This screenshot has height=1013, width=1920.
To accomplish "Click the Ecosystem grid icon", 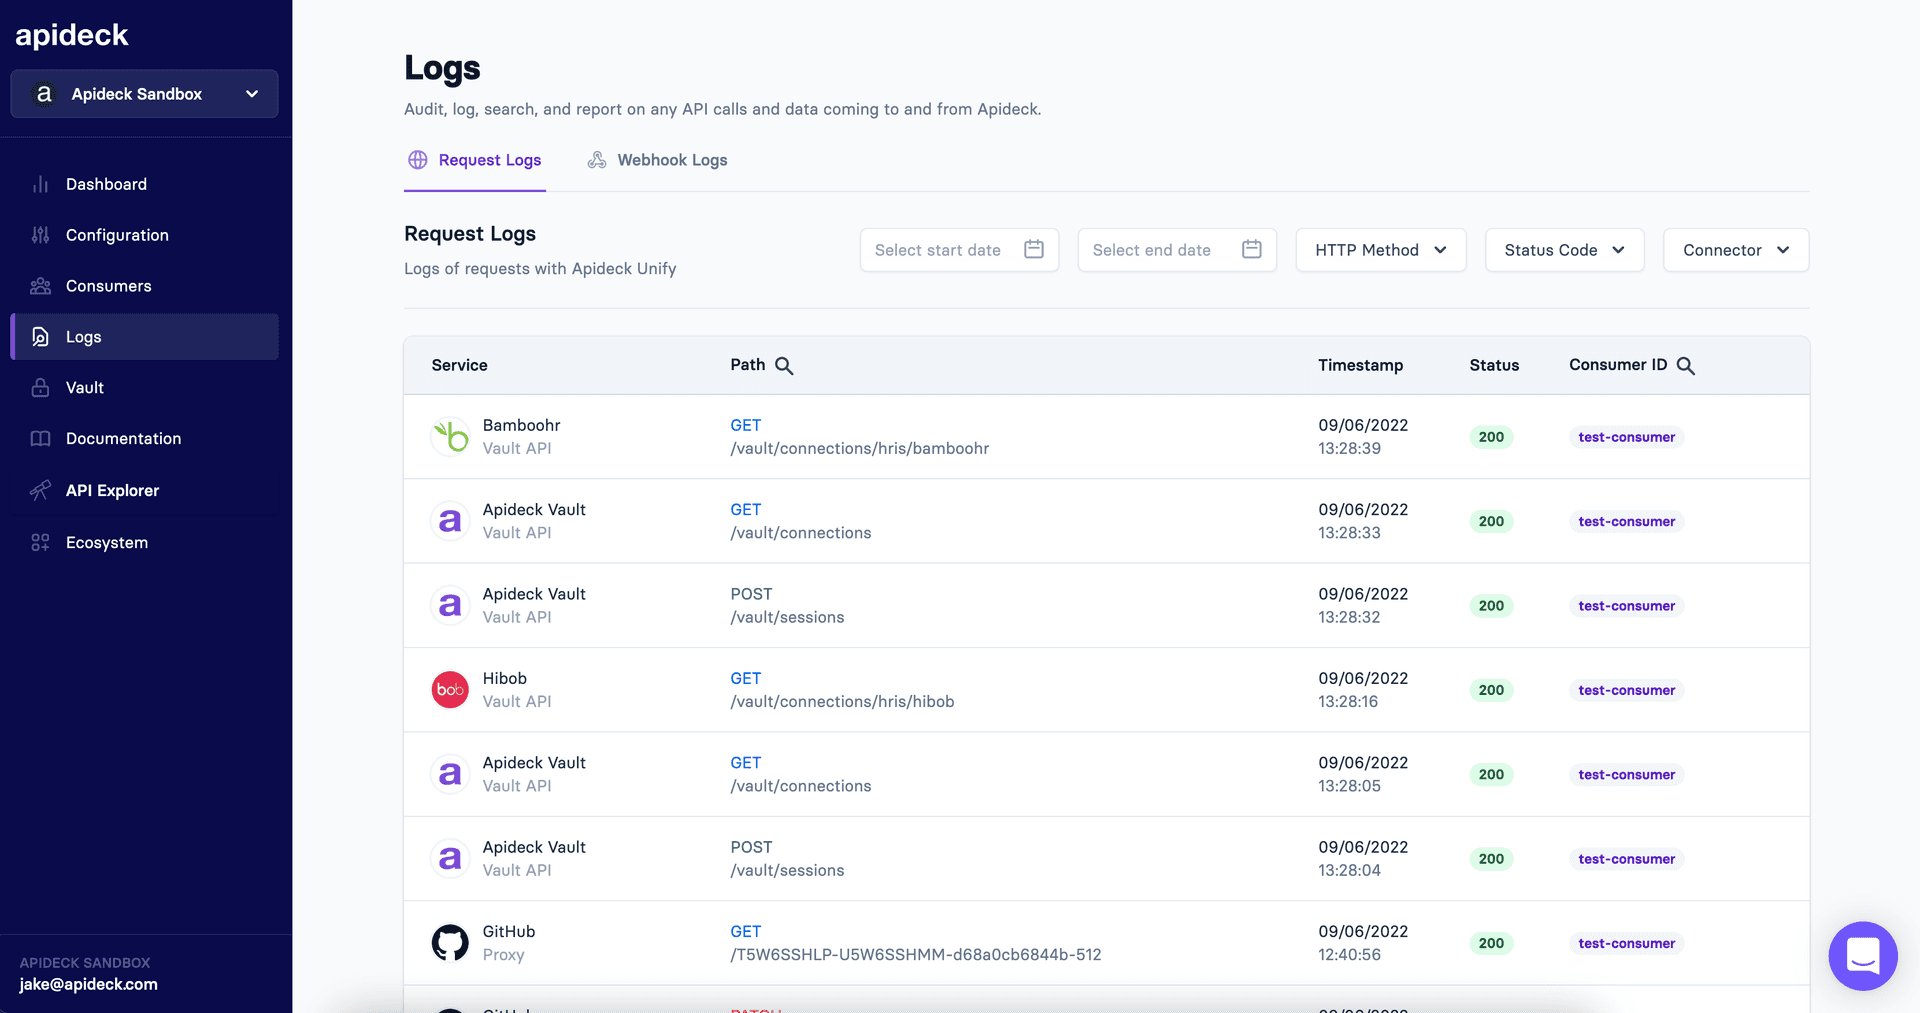I will pos(40,542).
